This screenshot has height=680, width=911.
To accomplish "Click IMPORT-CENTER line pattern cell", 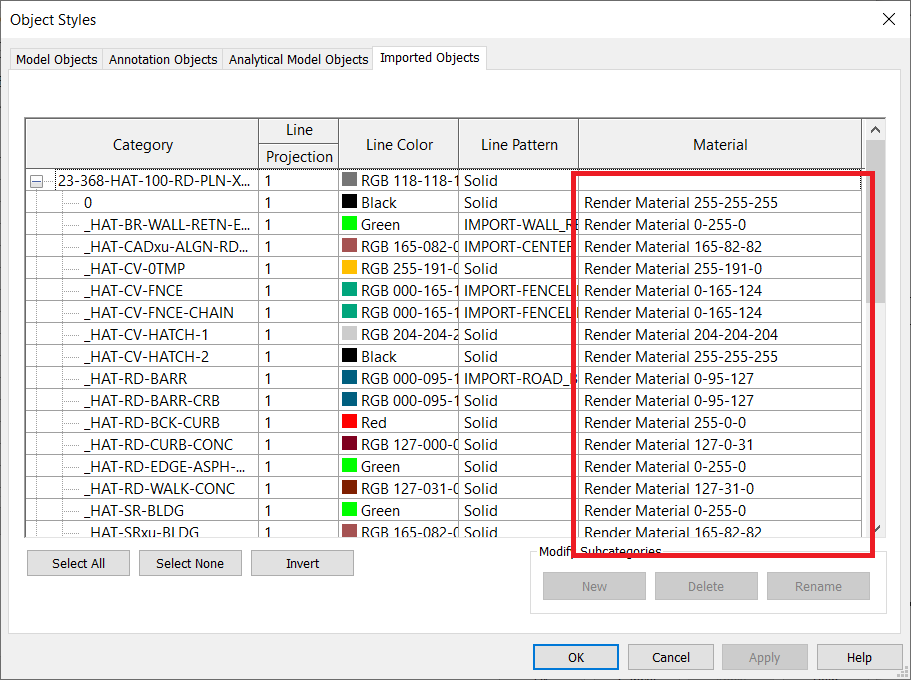I will click(x=519, y=247).
